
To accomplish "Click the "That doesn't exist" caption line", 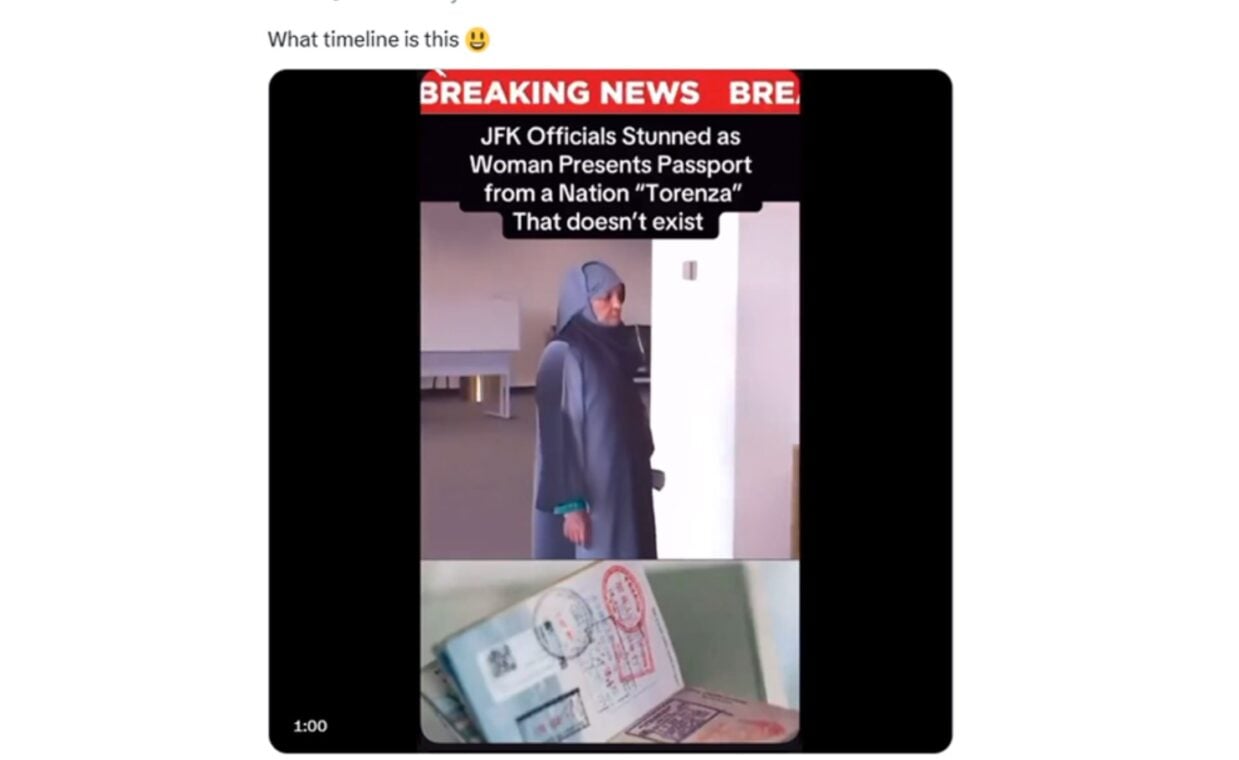I will tap(610, 222).
